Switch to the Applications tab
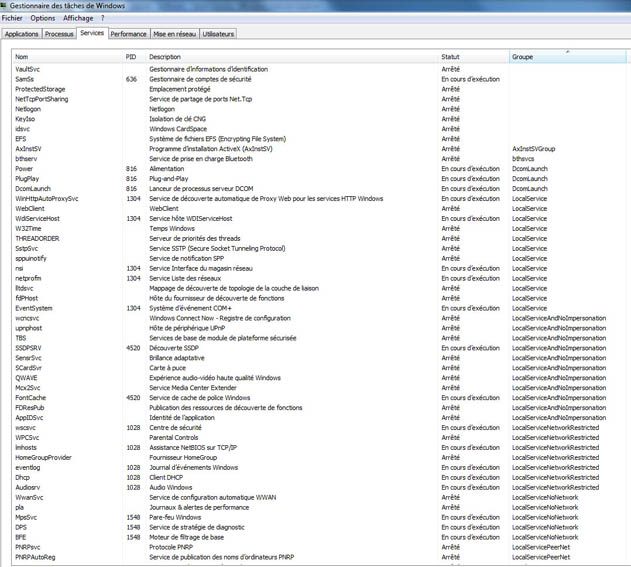The height and width of the screenshot is (567, 631). (x=22, y=34)
